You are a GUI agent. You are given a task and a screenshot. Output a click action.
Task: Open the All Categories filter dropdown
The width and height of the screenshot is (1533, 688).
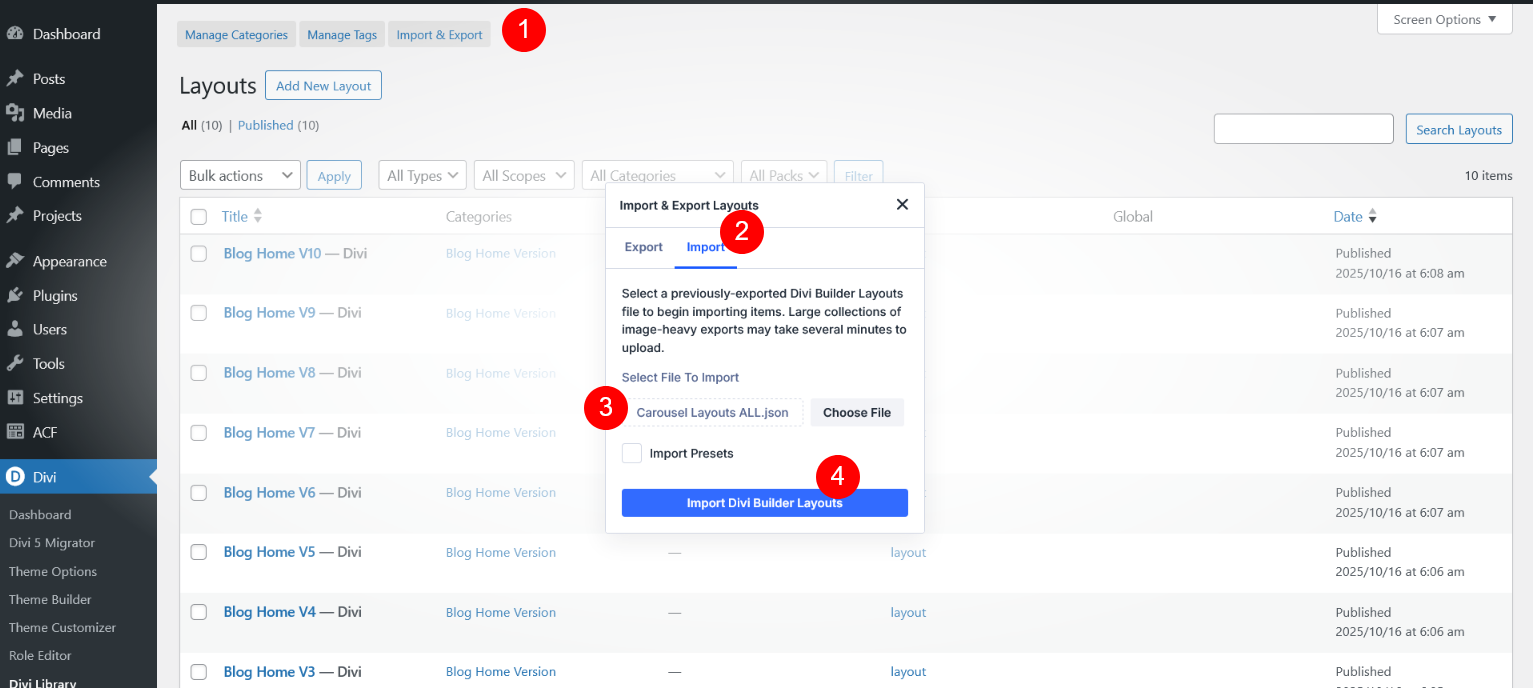tap(658, 175)
